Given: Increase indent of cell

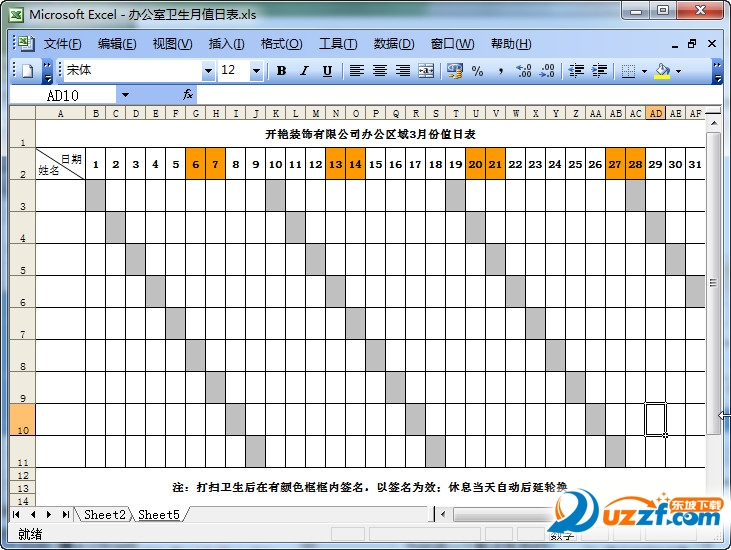Looking at the screenshot, I should [x=599, y=71].
